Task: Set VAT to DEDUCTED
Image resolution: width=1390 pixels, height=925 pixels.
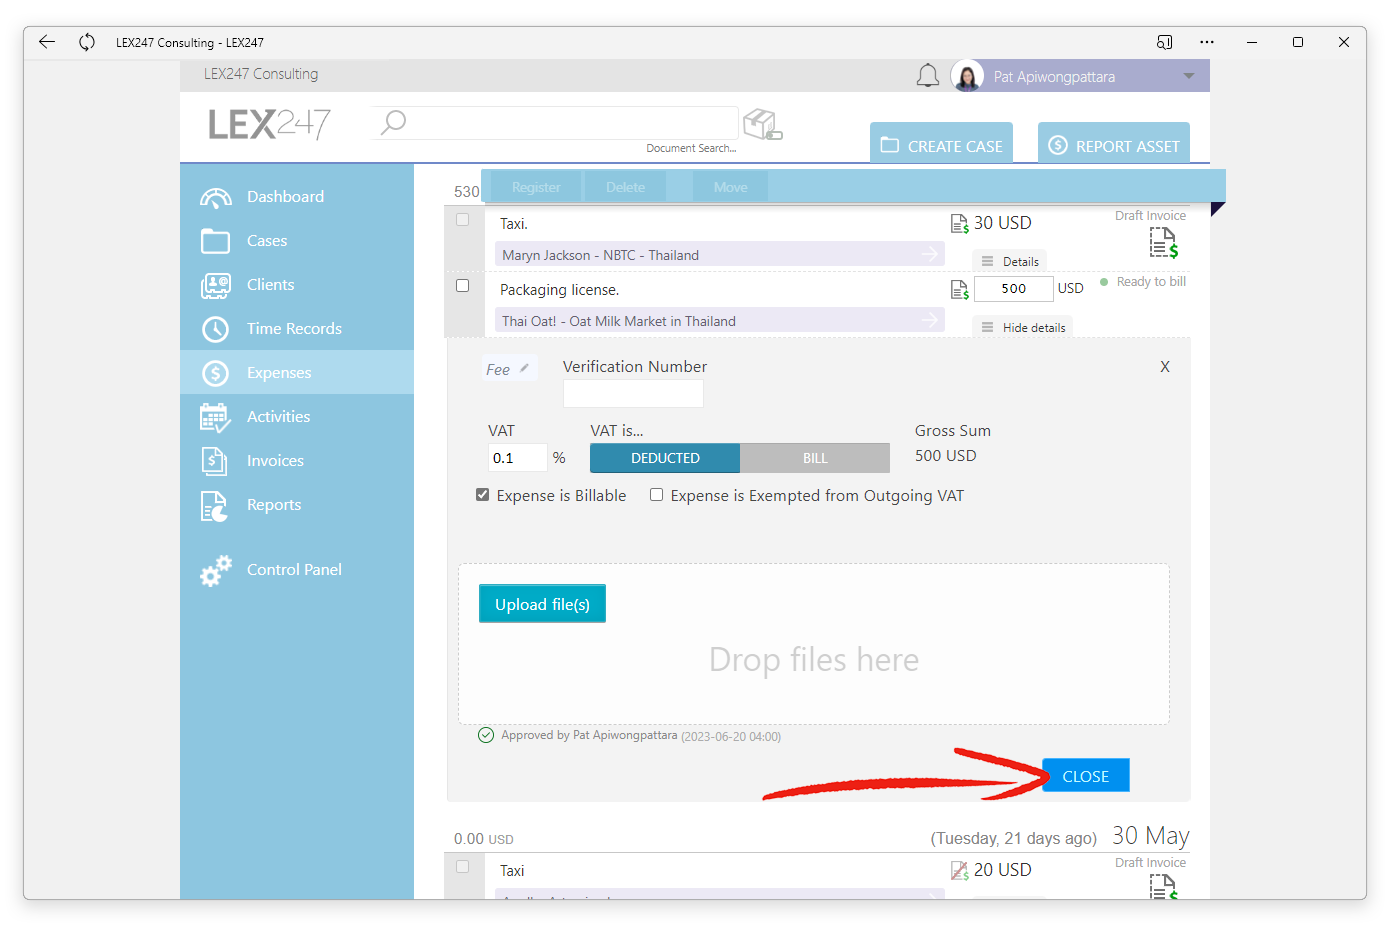Action: [x=665, y=458]
